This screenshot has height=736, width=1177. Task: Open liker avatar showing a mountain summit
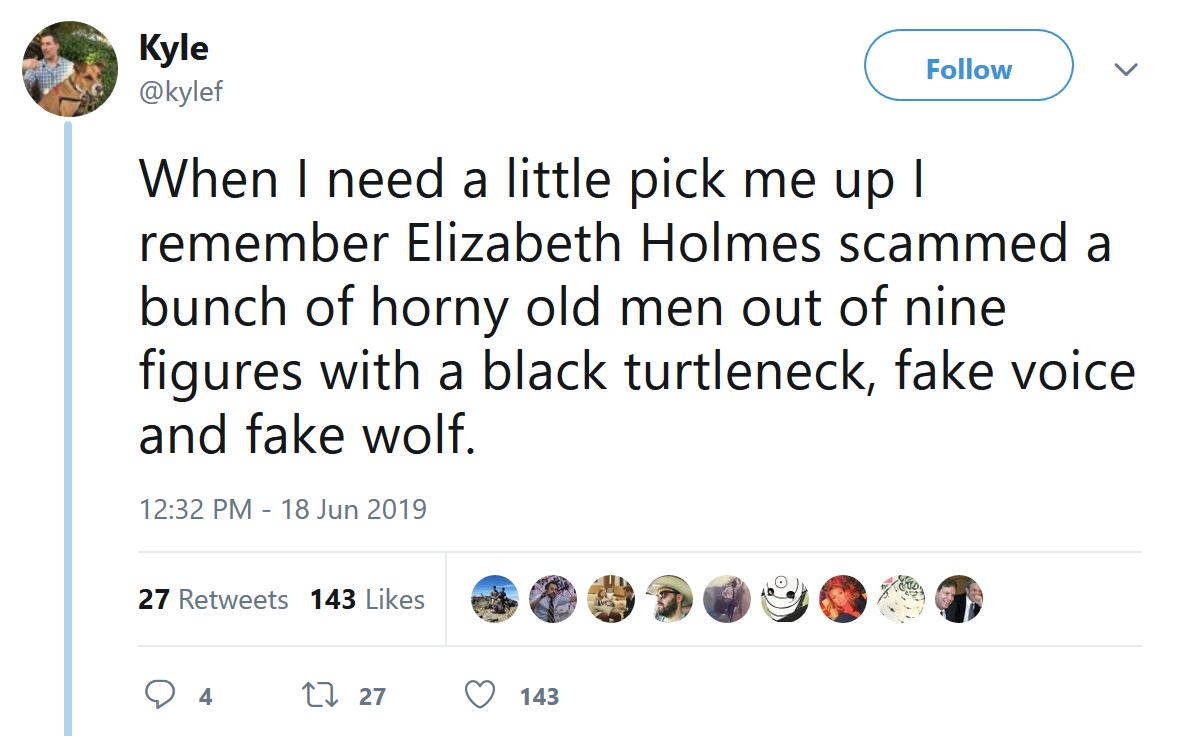click(492, 599)
